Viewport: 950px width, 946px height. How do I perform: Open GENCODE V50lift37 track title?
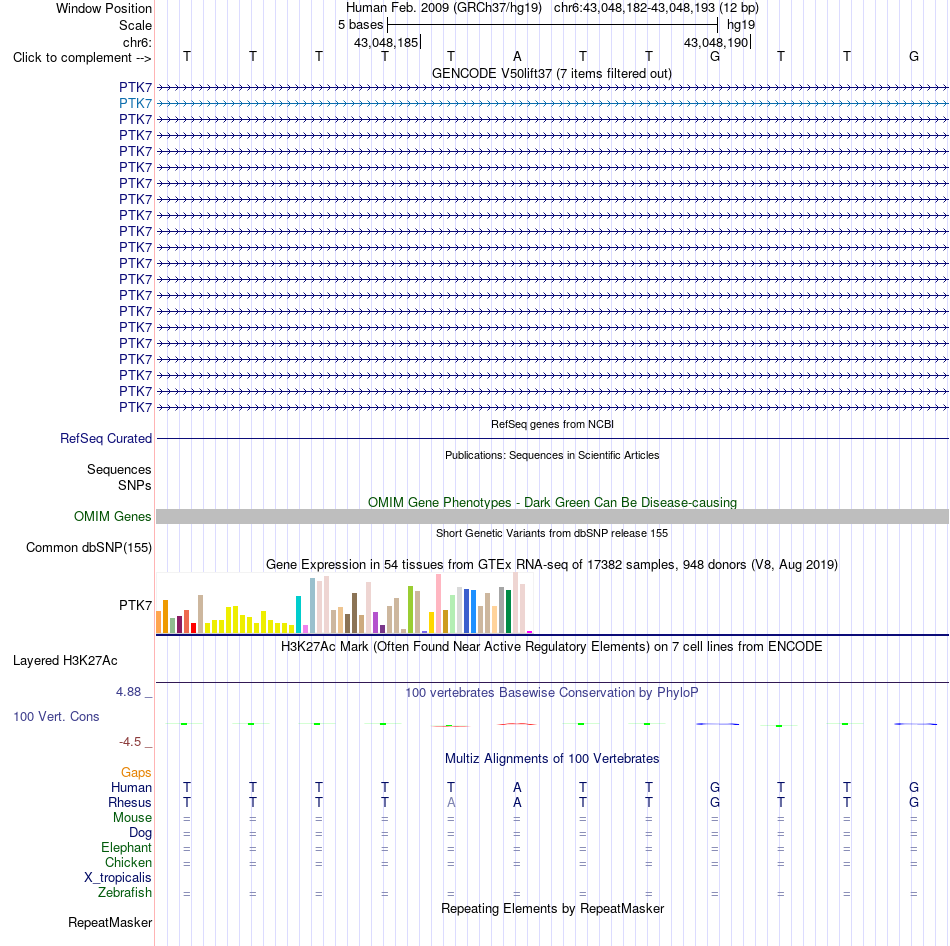click(551, 73)
